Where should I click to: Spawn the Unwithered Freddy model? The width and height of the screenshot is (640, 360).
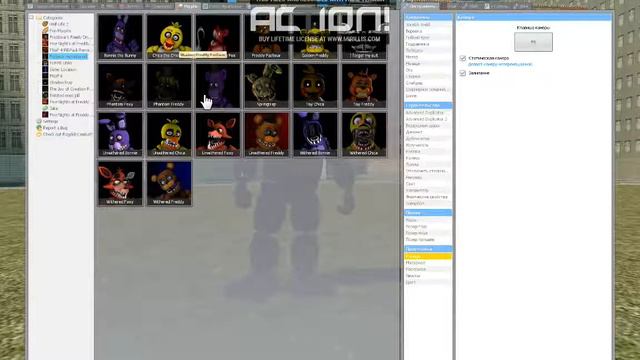coord(267,134)
